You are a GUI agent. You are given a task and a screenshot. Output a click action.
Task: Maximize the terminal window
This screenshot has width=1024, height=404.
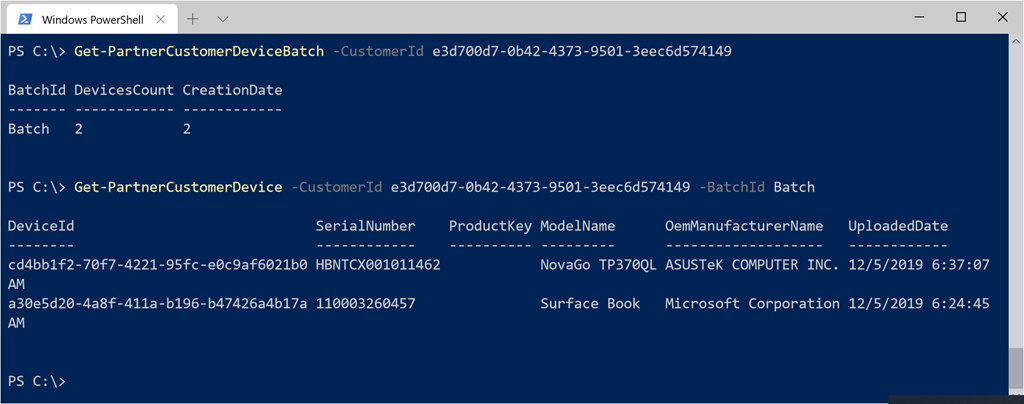tap(961, 17)
